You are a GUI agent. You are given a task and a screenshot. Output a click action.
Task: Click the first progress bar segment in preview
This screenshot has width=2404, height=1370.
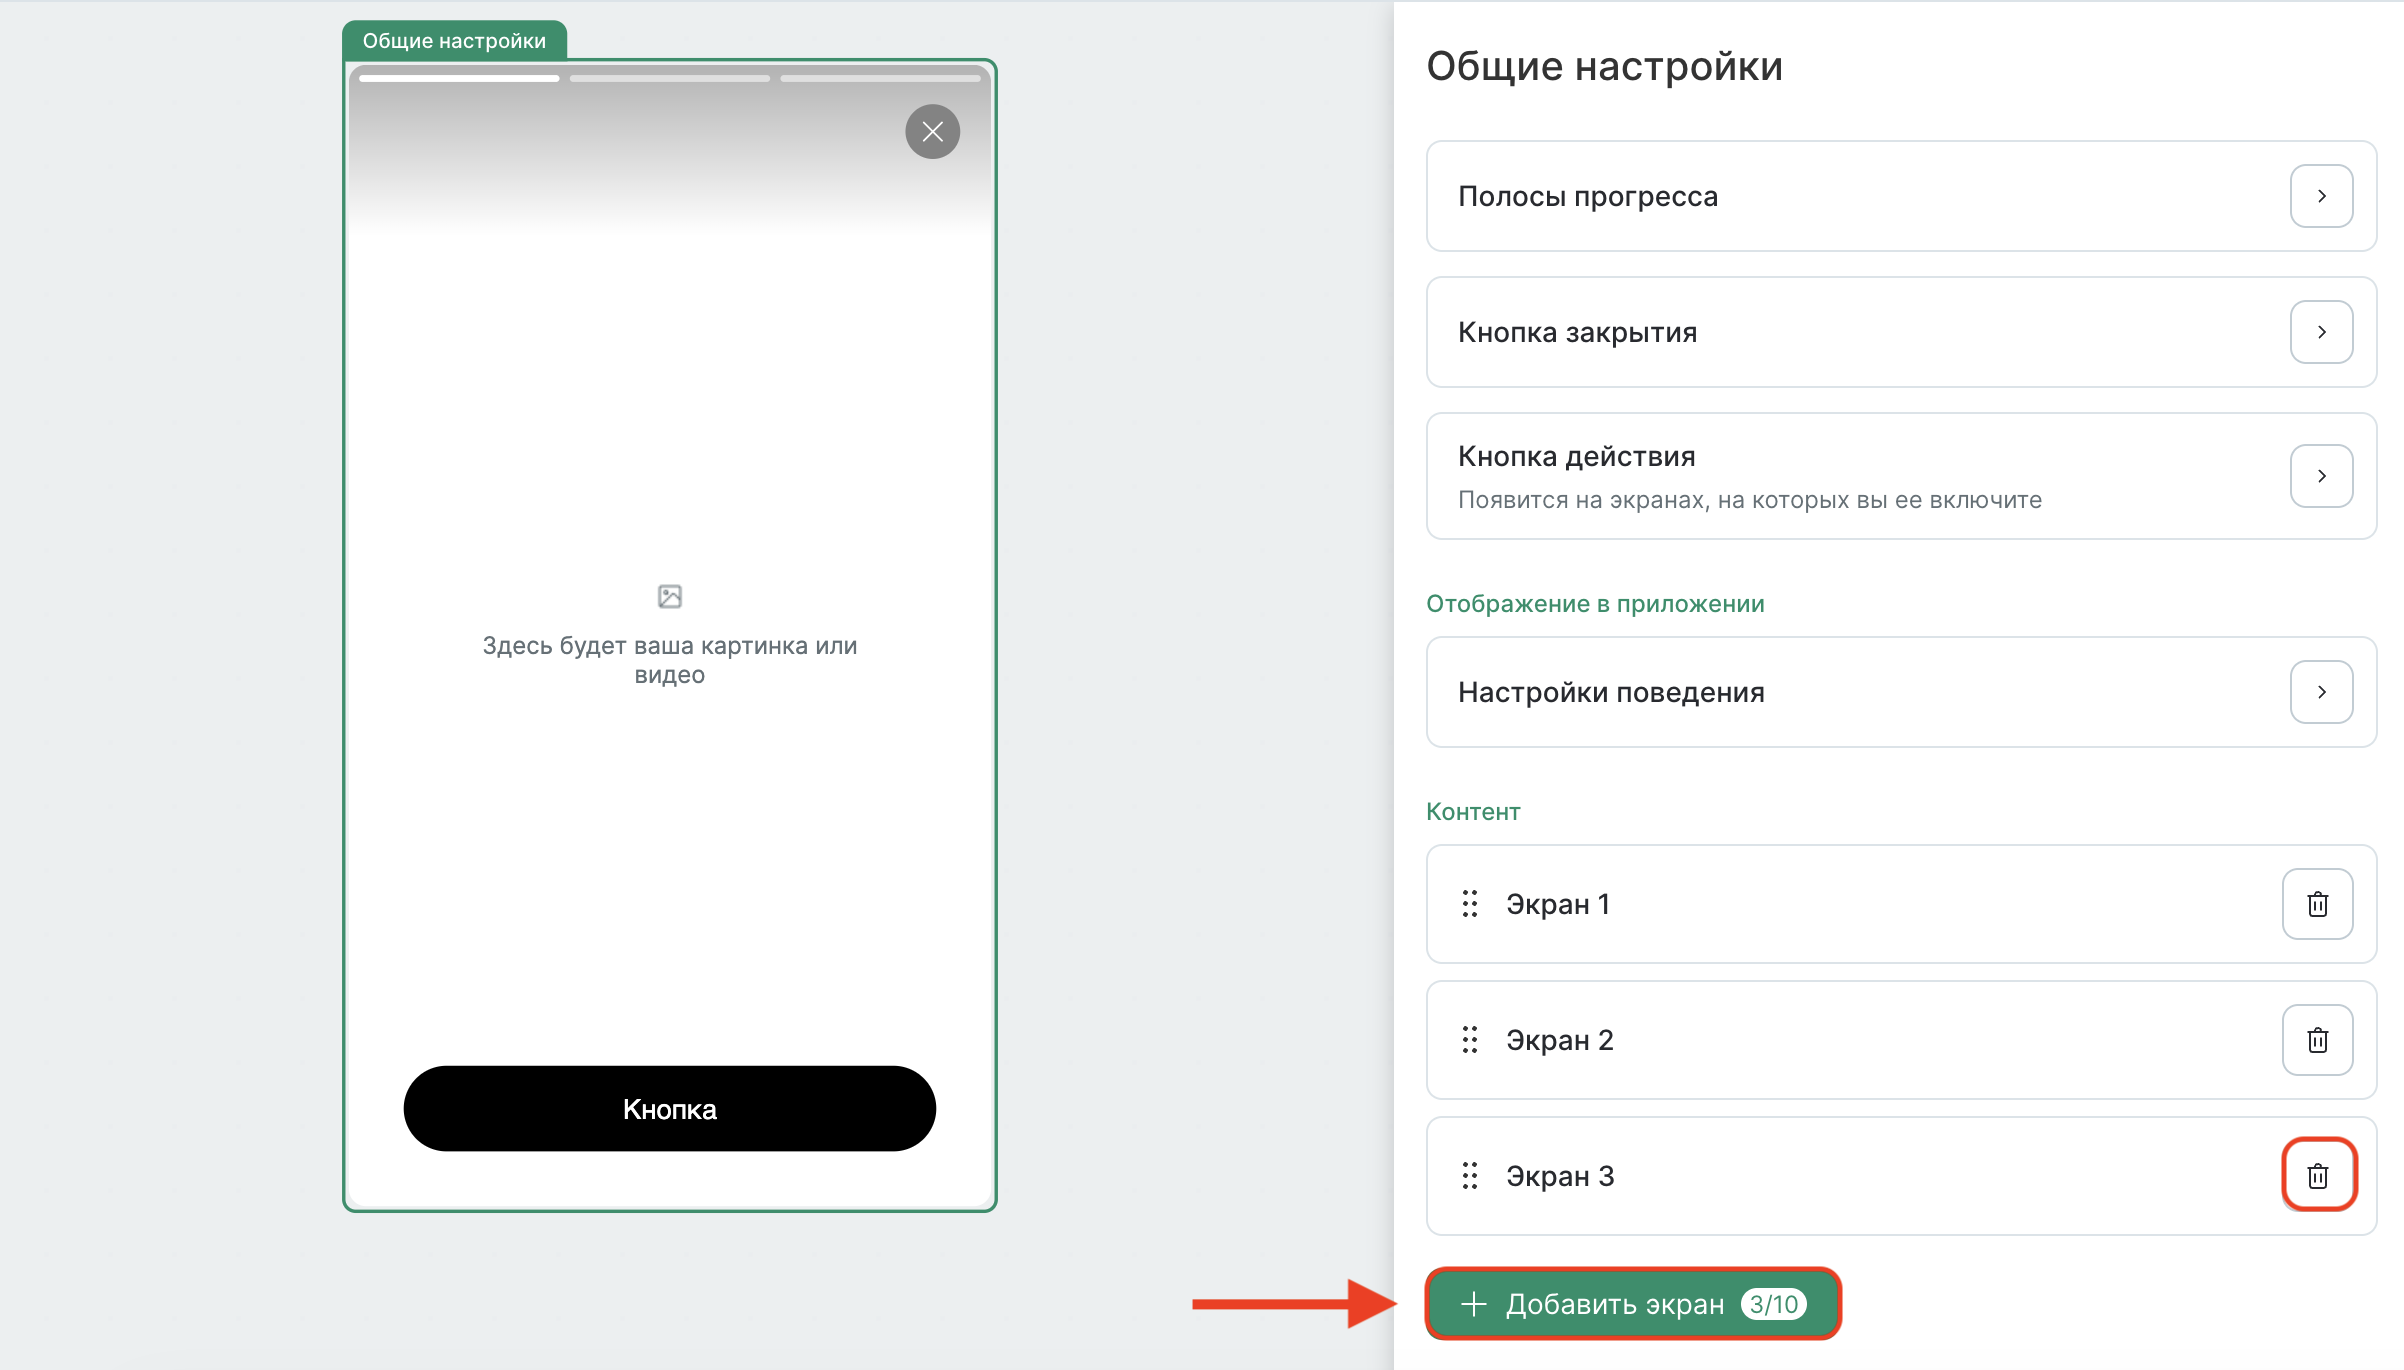point(458,77)
